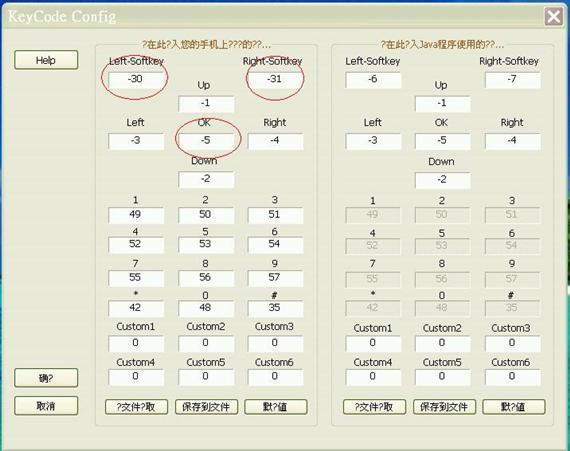Click the 取消 cancel button
The image size is (570, 451).
46,406
